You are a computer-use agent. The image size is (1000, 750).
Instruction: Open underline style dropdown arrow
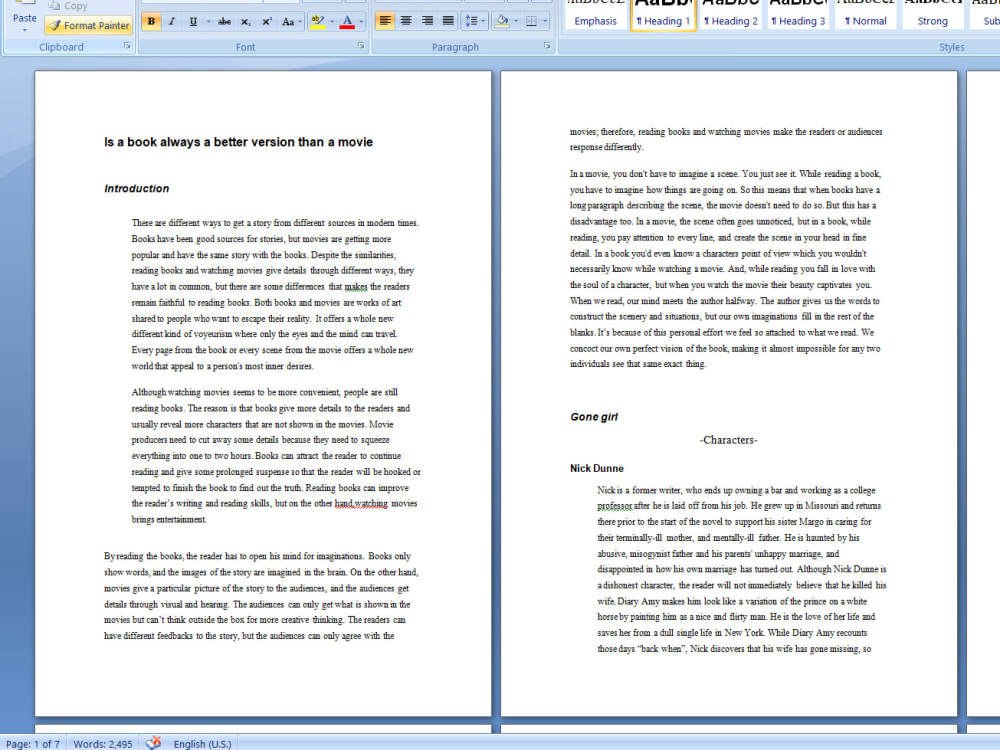[x=209, y=22]
